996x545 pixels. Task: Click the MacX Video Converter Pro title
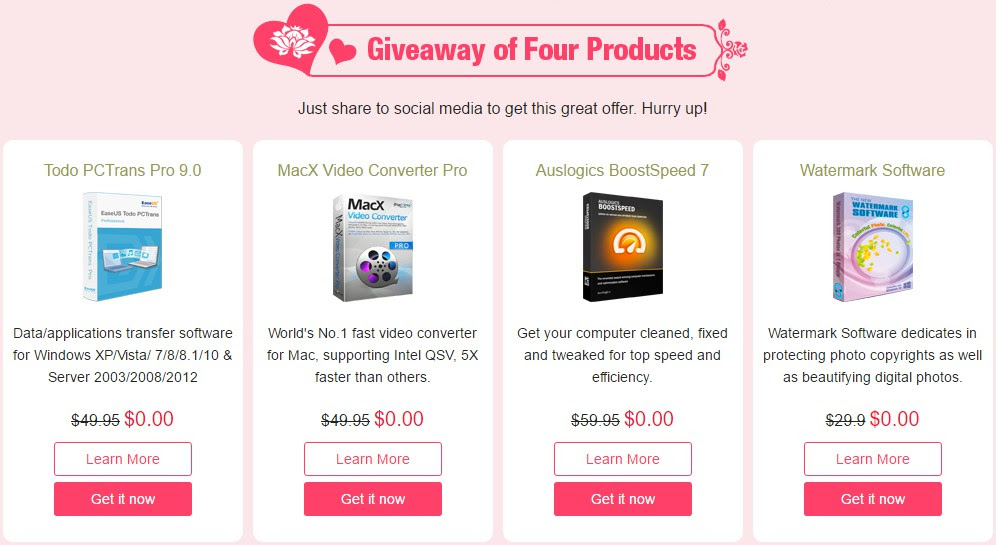373,170
